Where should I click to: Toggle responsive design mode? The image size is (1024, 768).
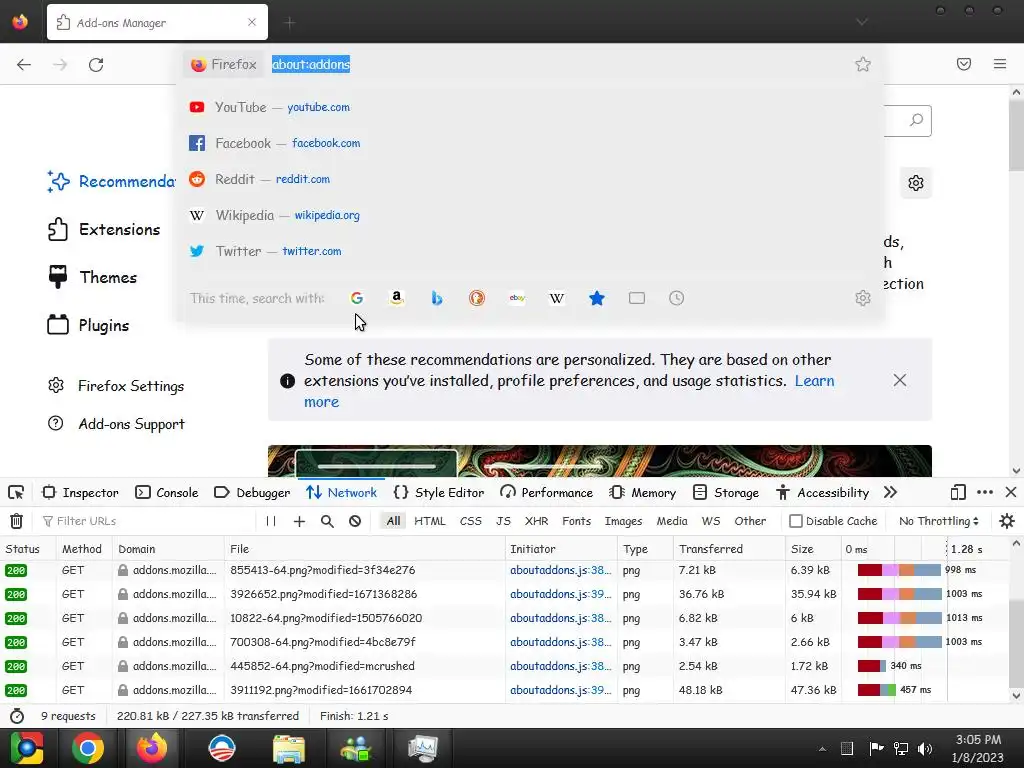coord(958,493)
